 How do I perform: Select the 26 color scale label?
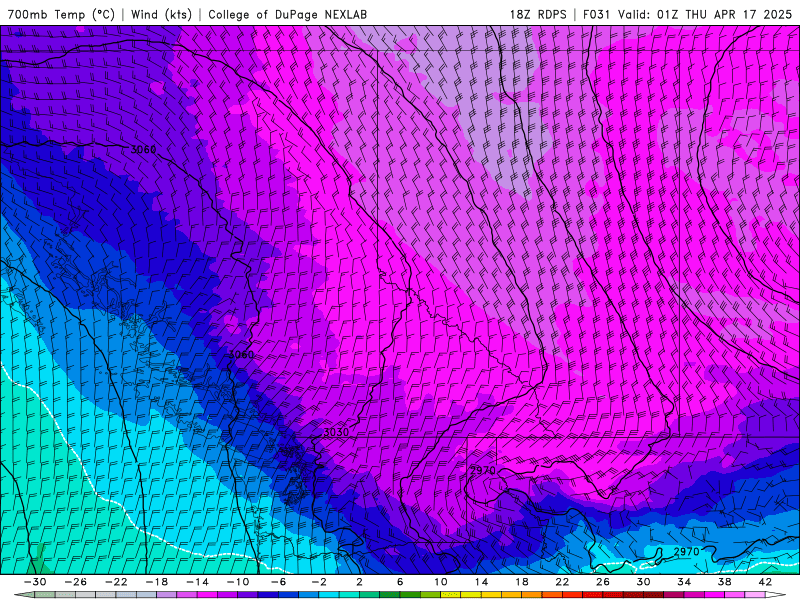603,582
